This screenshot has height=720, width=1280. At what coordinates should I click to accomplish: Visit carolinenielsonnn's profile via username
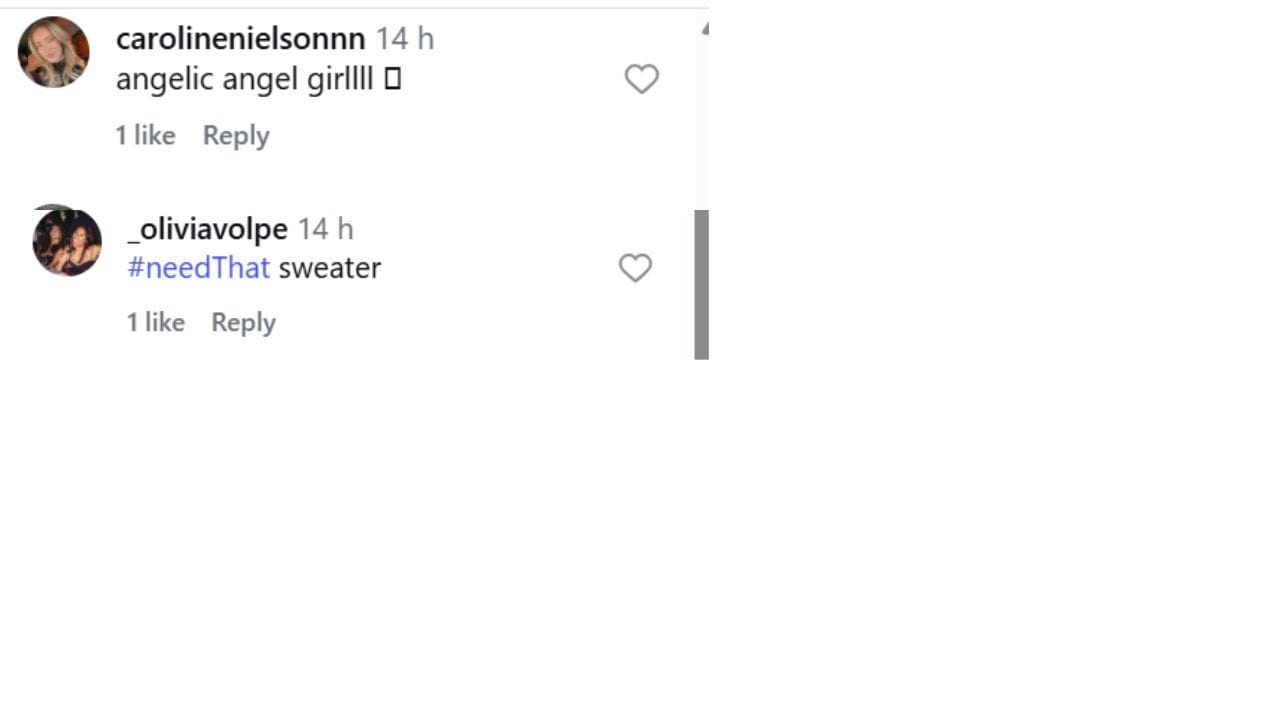(x=240, y=39)
